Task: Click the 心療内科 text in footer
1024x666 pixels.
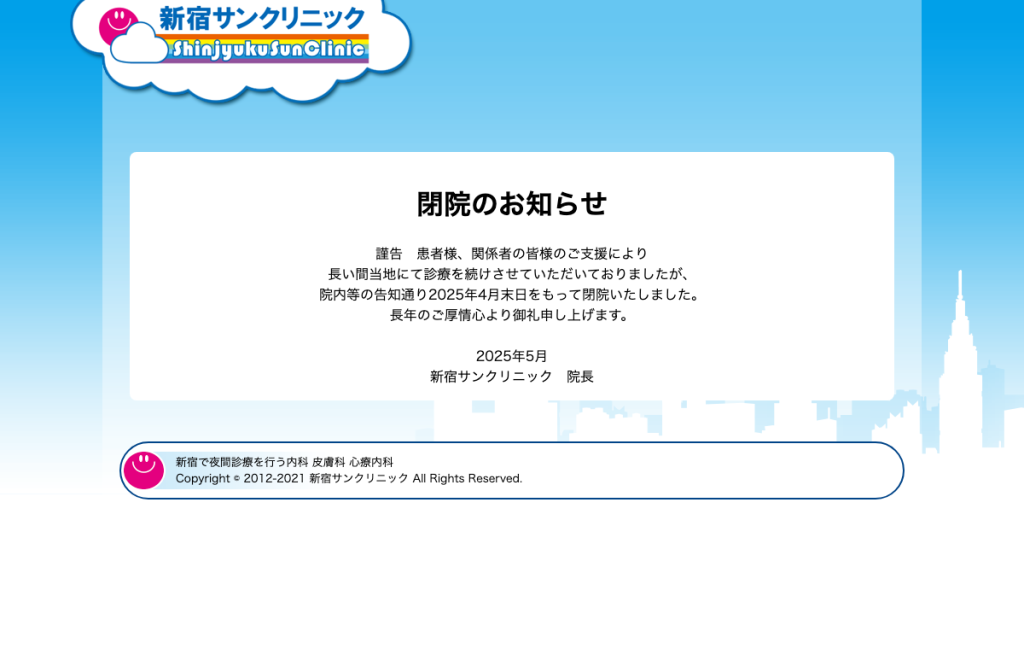Action: 371,462
